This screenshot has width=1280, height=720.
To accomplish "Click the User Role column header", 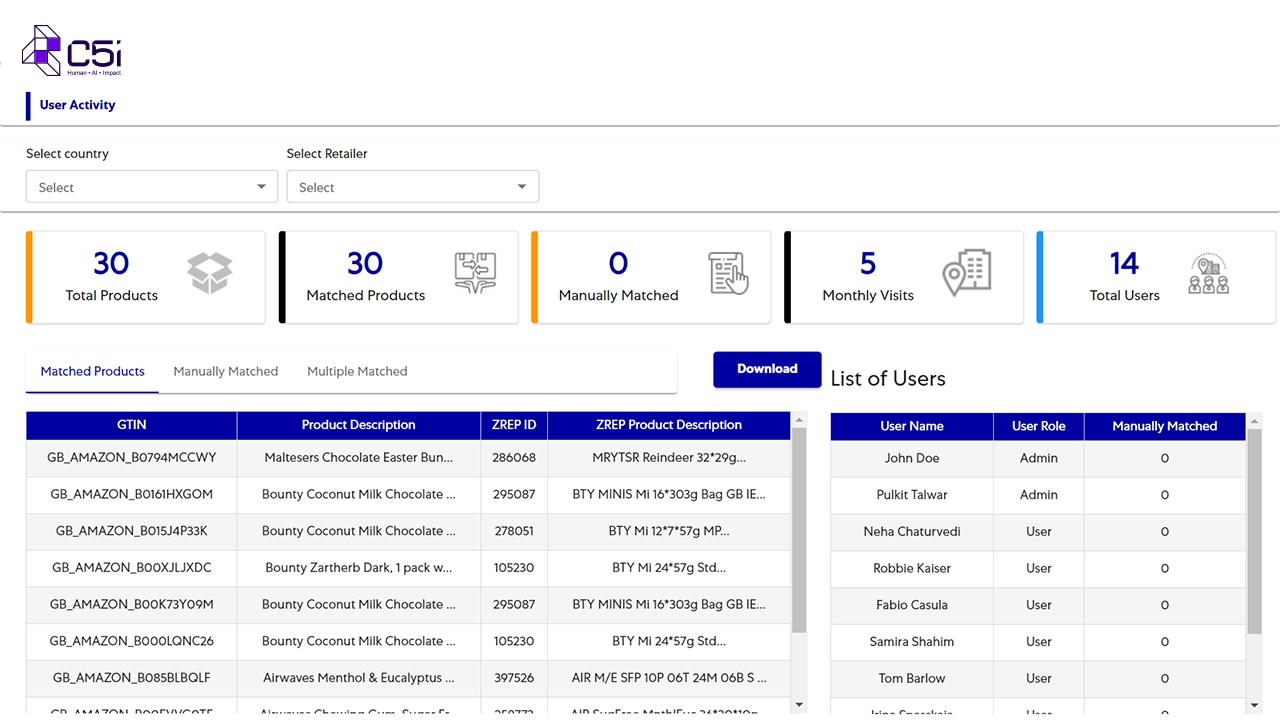I will 1039,426.
